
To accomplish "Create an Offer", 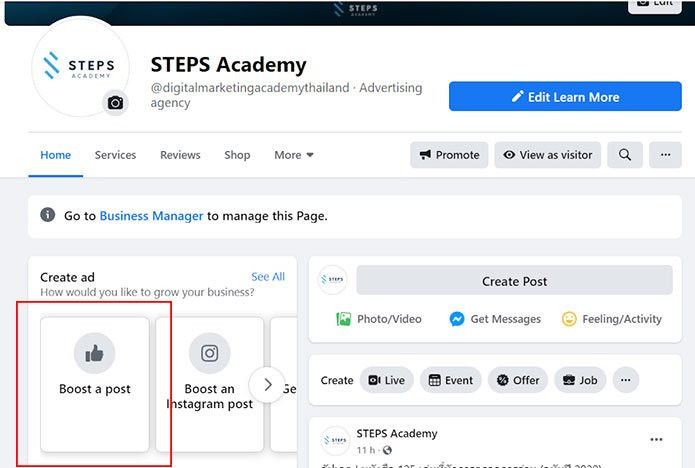I will pos(518,380).
